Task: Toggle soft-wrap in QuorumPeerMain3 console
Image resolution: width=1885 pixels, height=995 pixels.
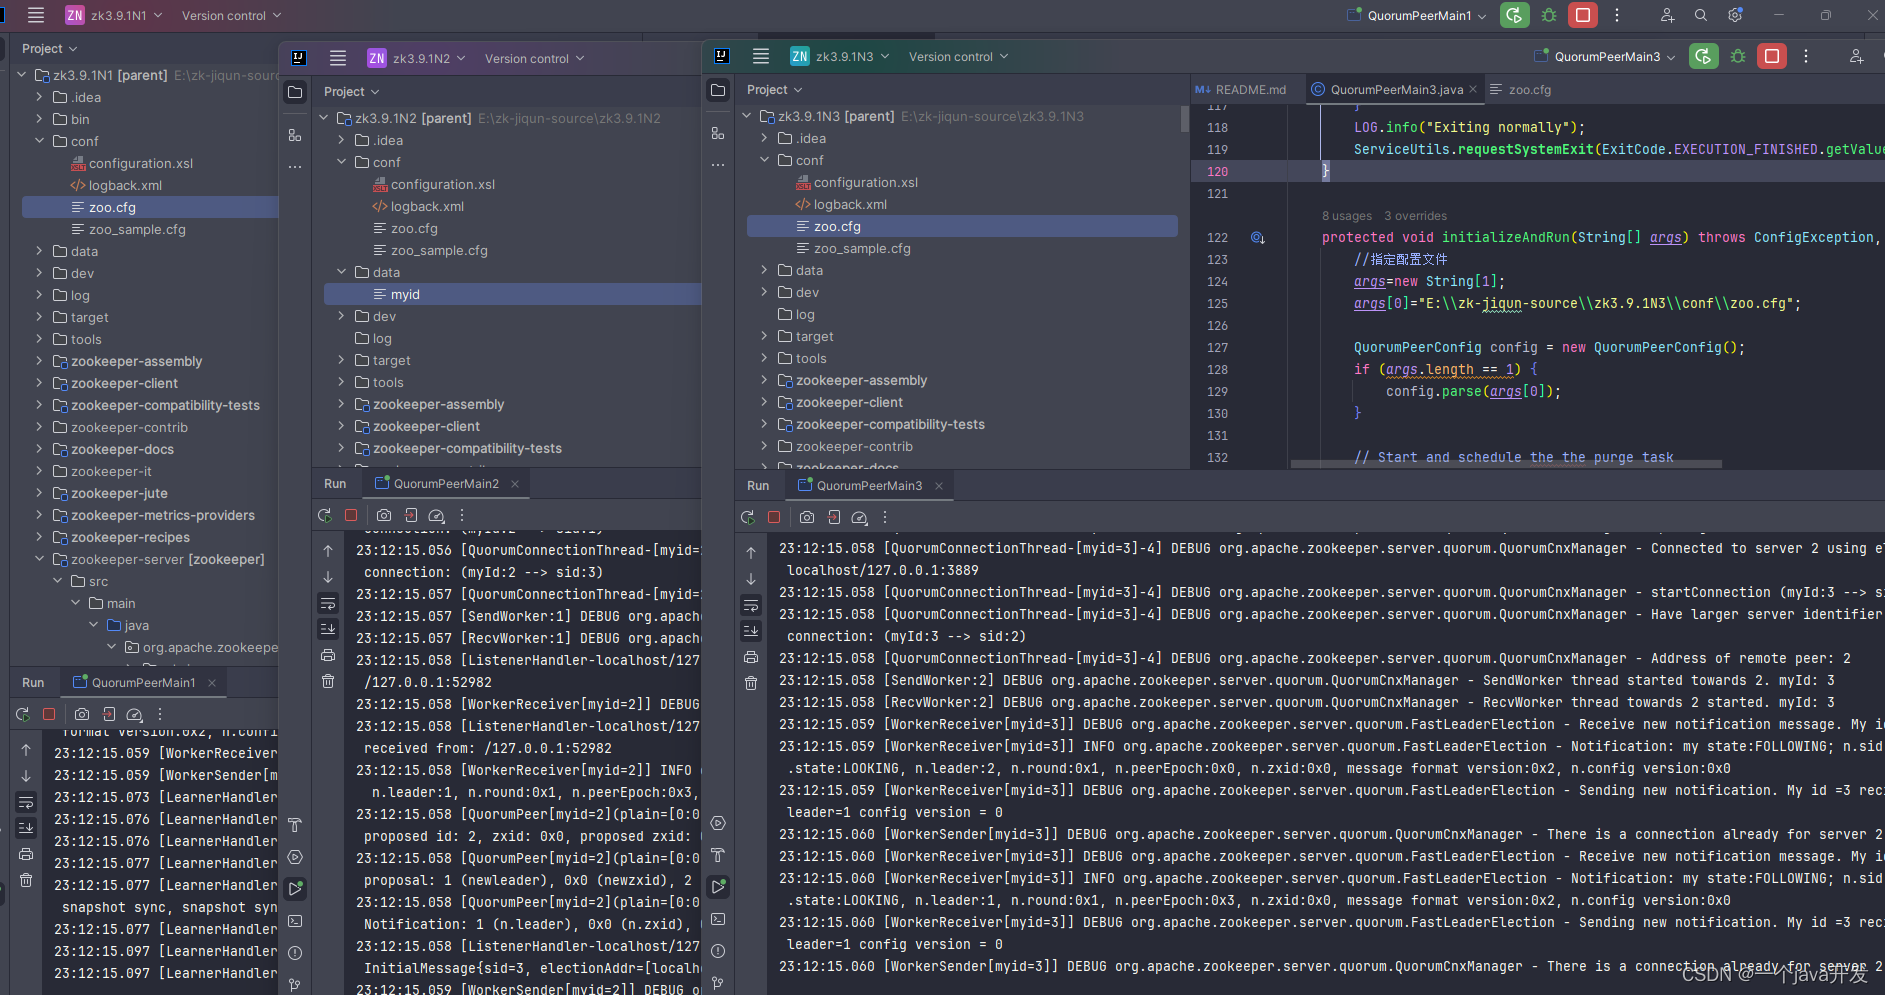Action: pos(751,605)
